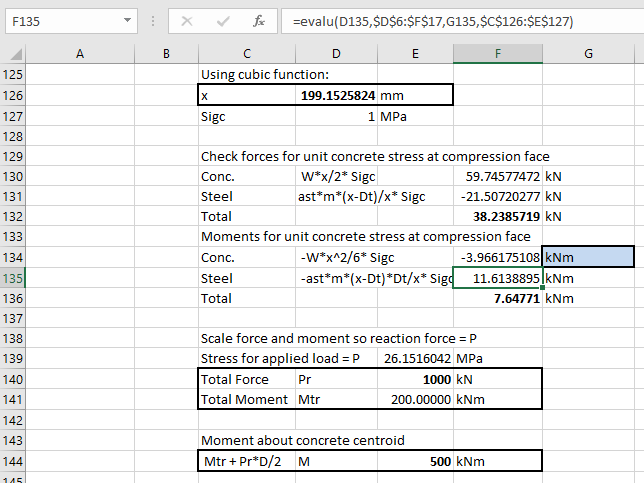This screenshot has width=644, height=483.
Task: Select row 144 header
Action: pyautogui.click(x=16, y=461)
